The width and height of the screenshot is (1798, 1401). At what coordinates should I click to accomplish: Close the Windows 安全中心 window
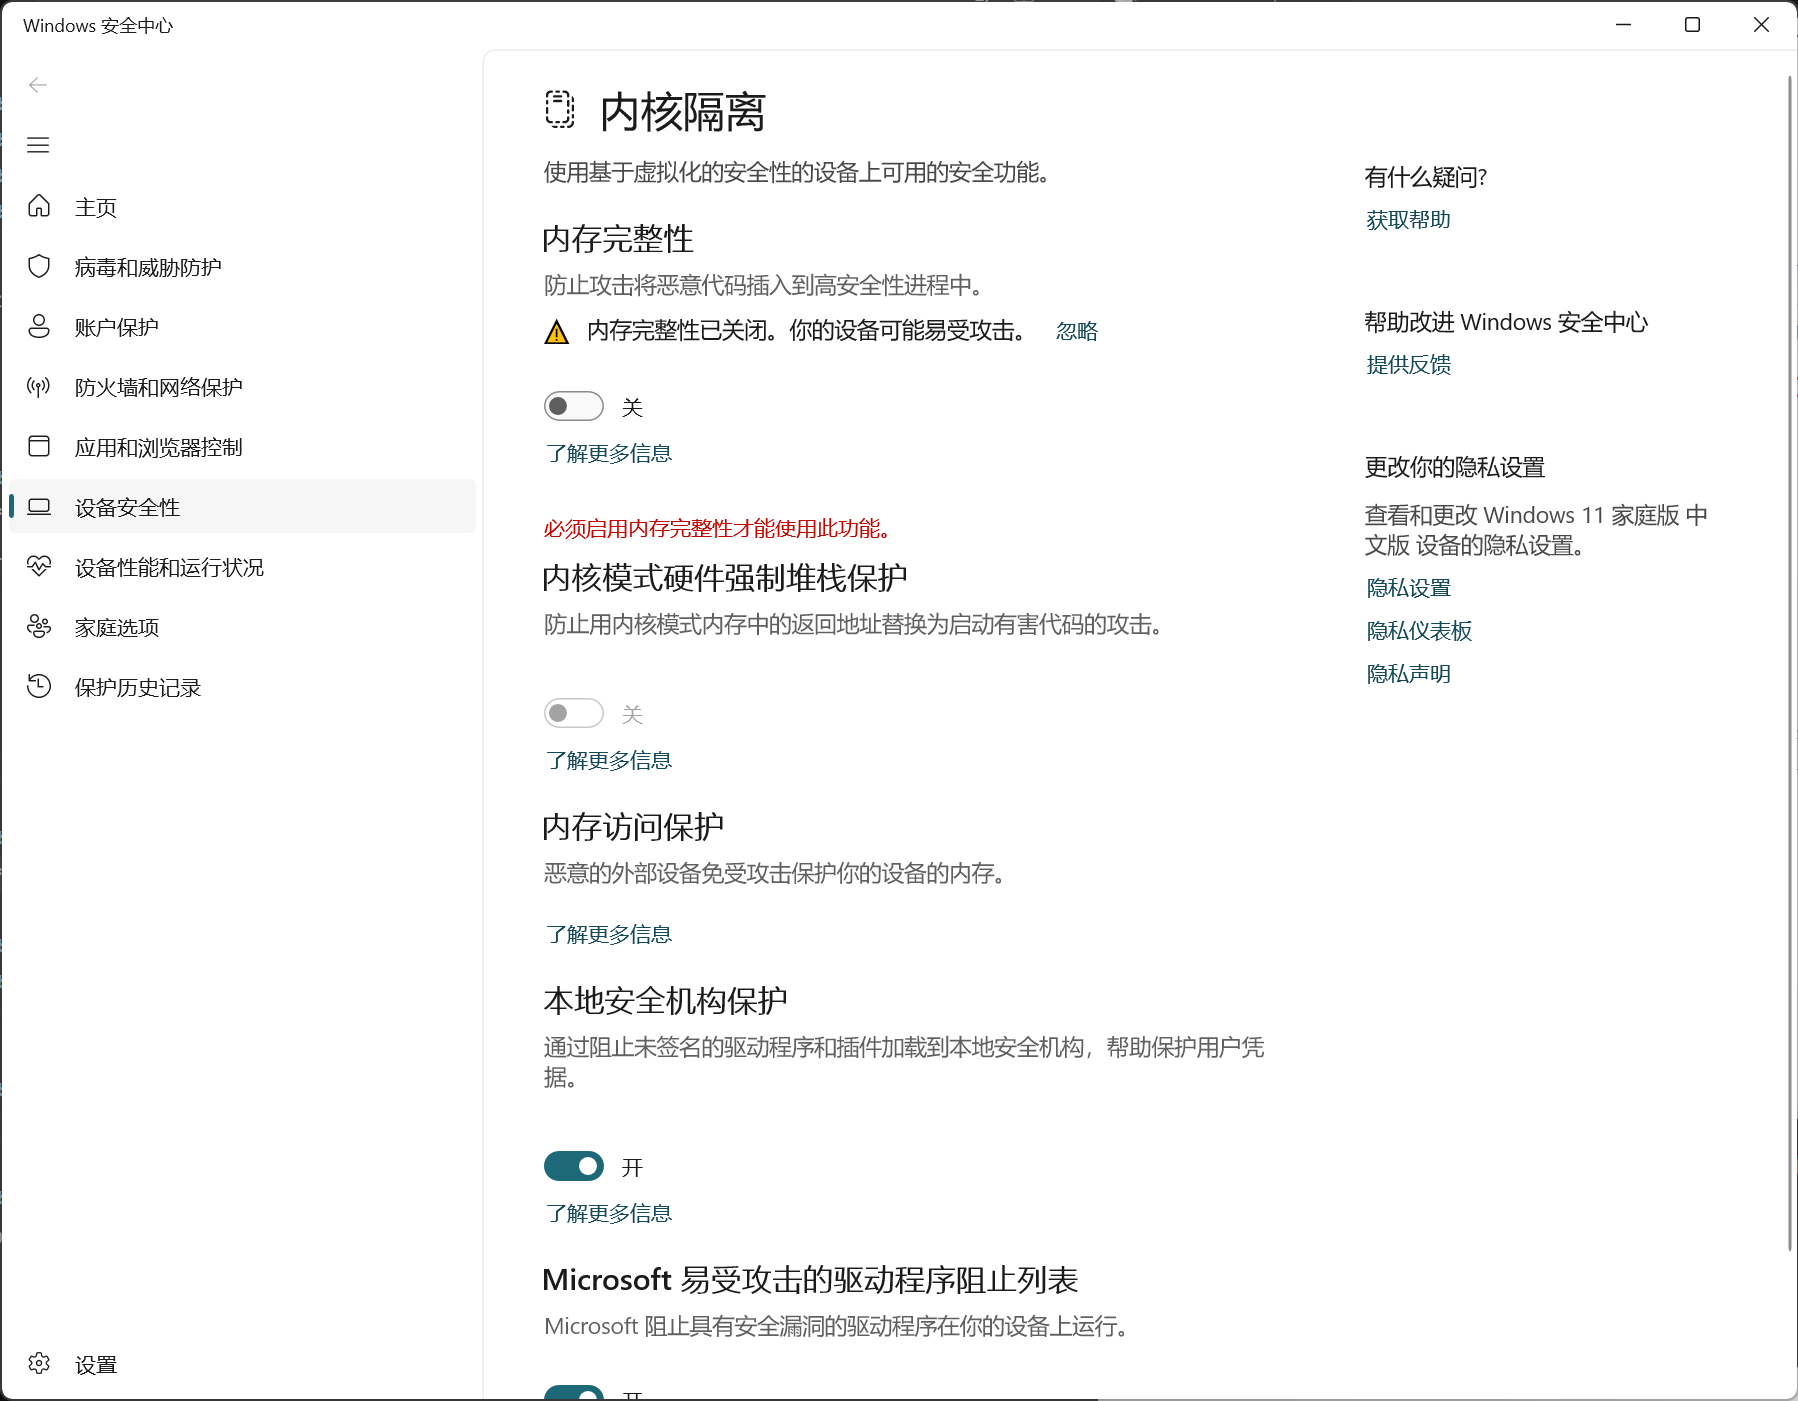pyautogui.click(x=1762, y=25)
